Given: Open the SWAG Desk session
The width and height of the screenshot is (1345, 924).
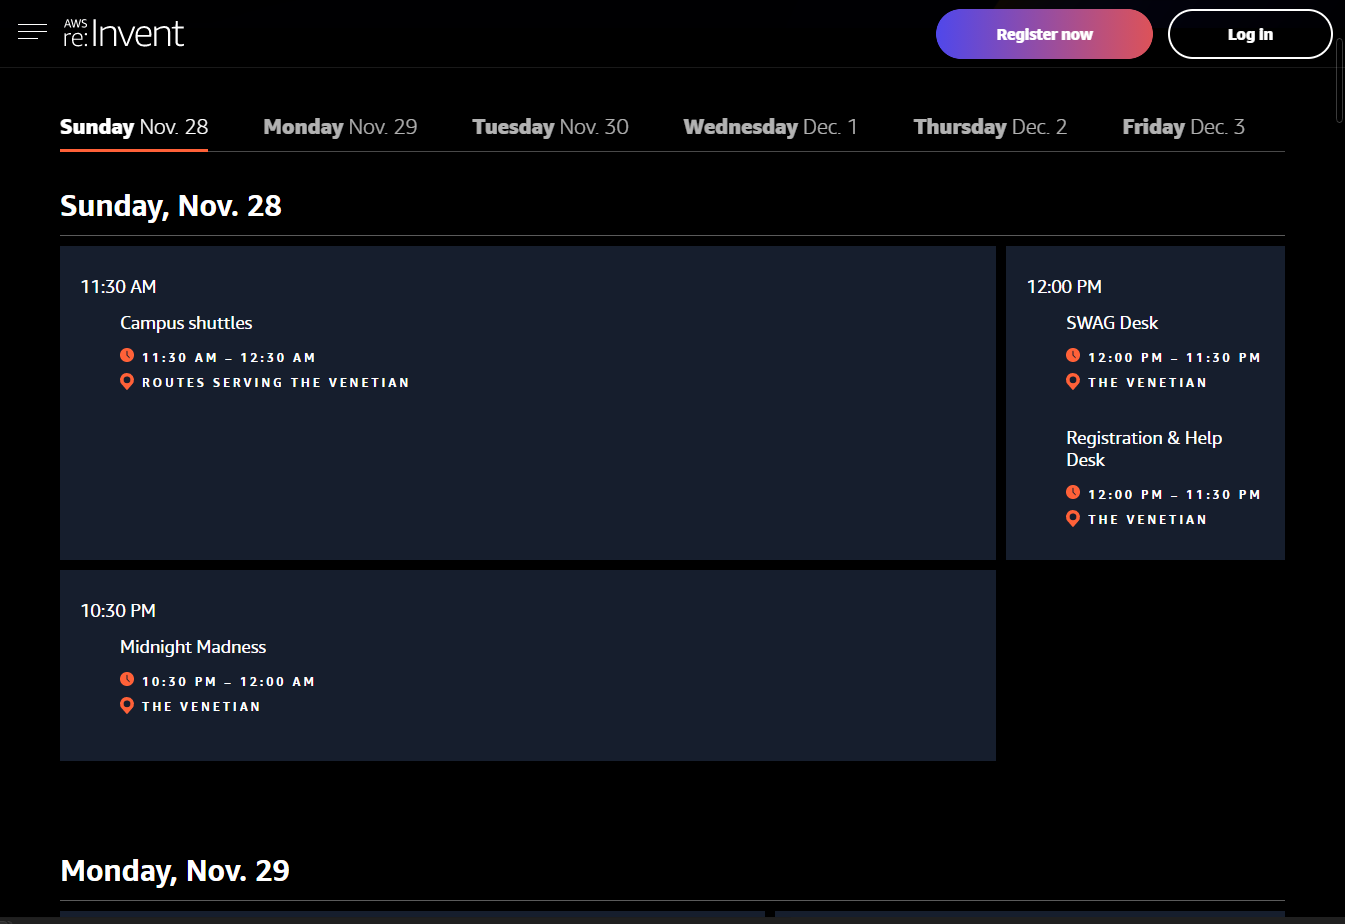Looking at the screenshot, I should [x=1112, y=323].
